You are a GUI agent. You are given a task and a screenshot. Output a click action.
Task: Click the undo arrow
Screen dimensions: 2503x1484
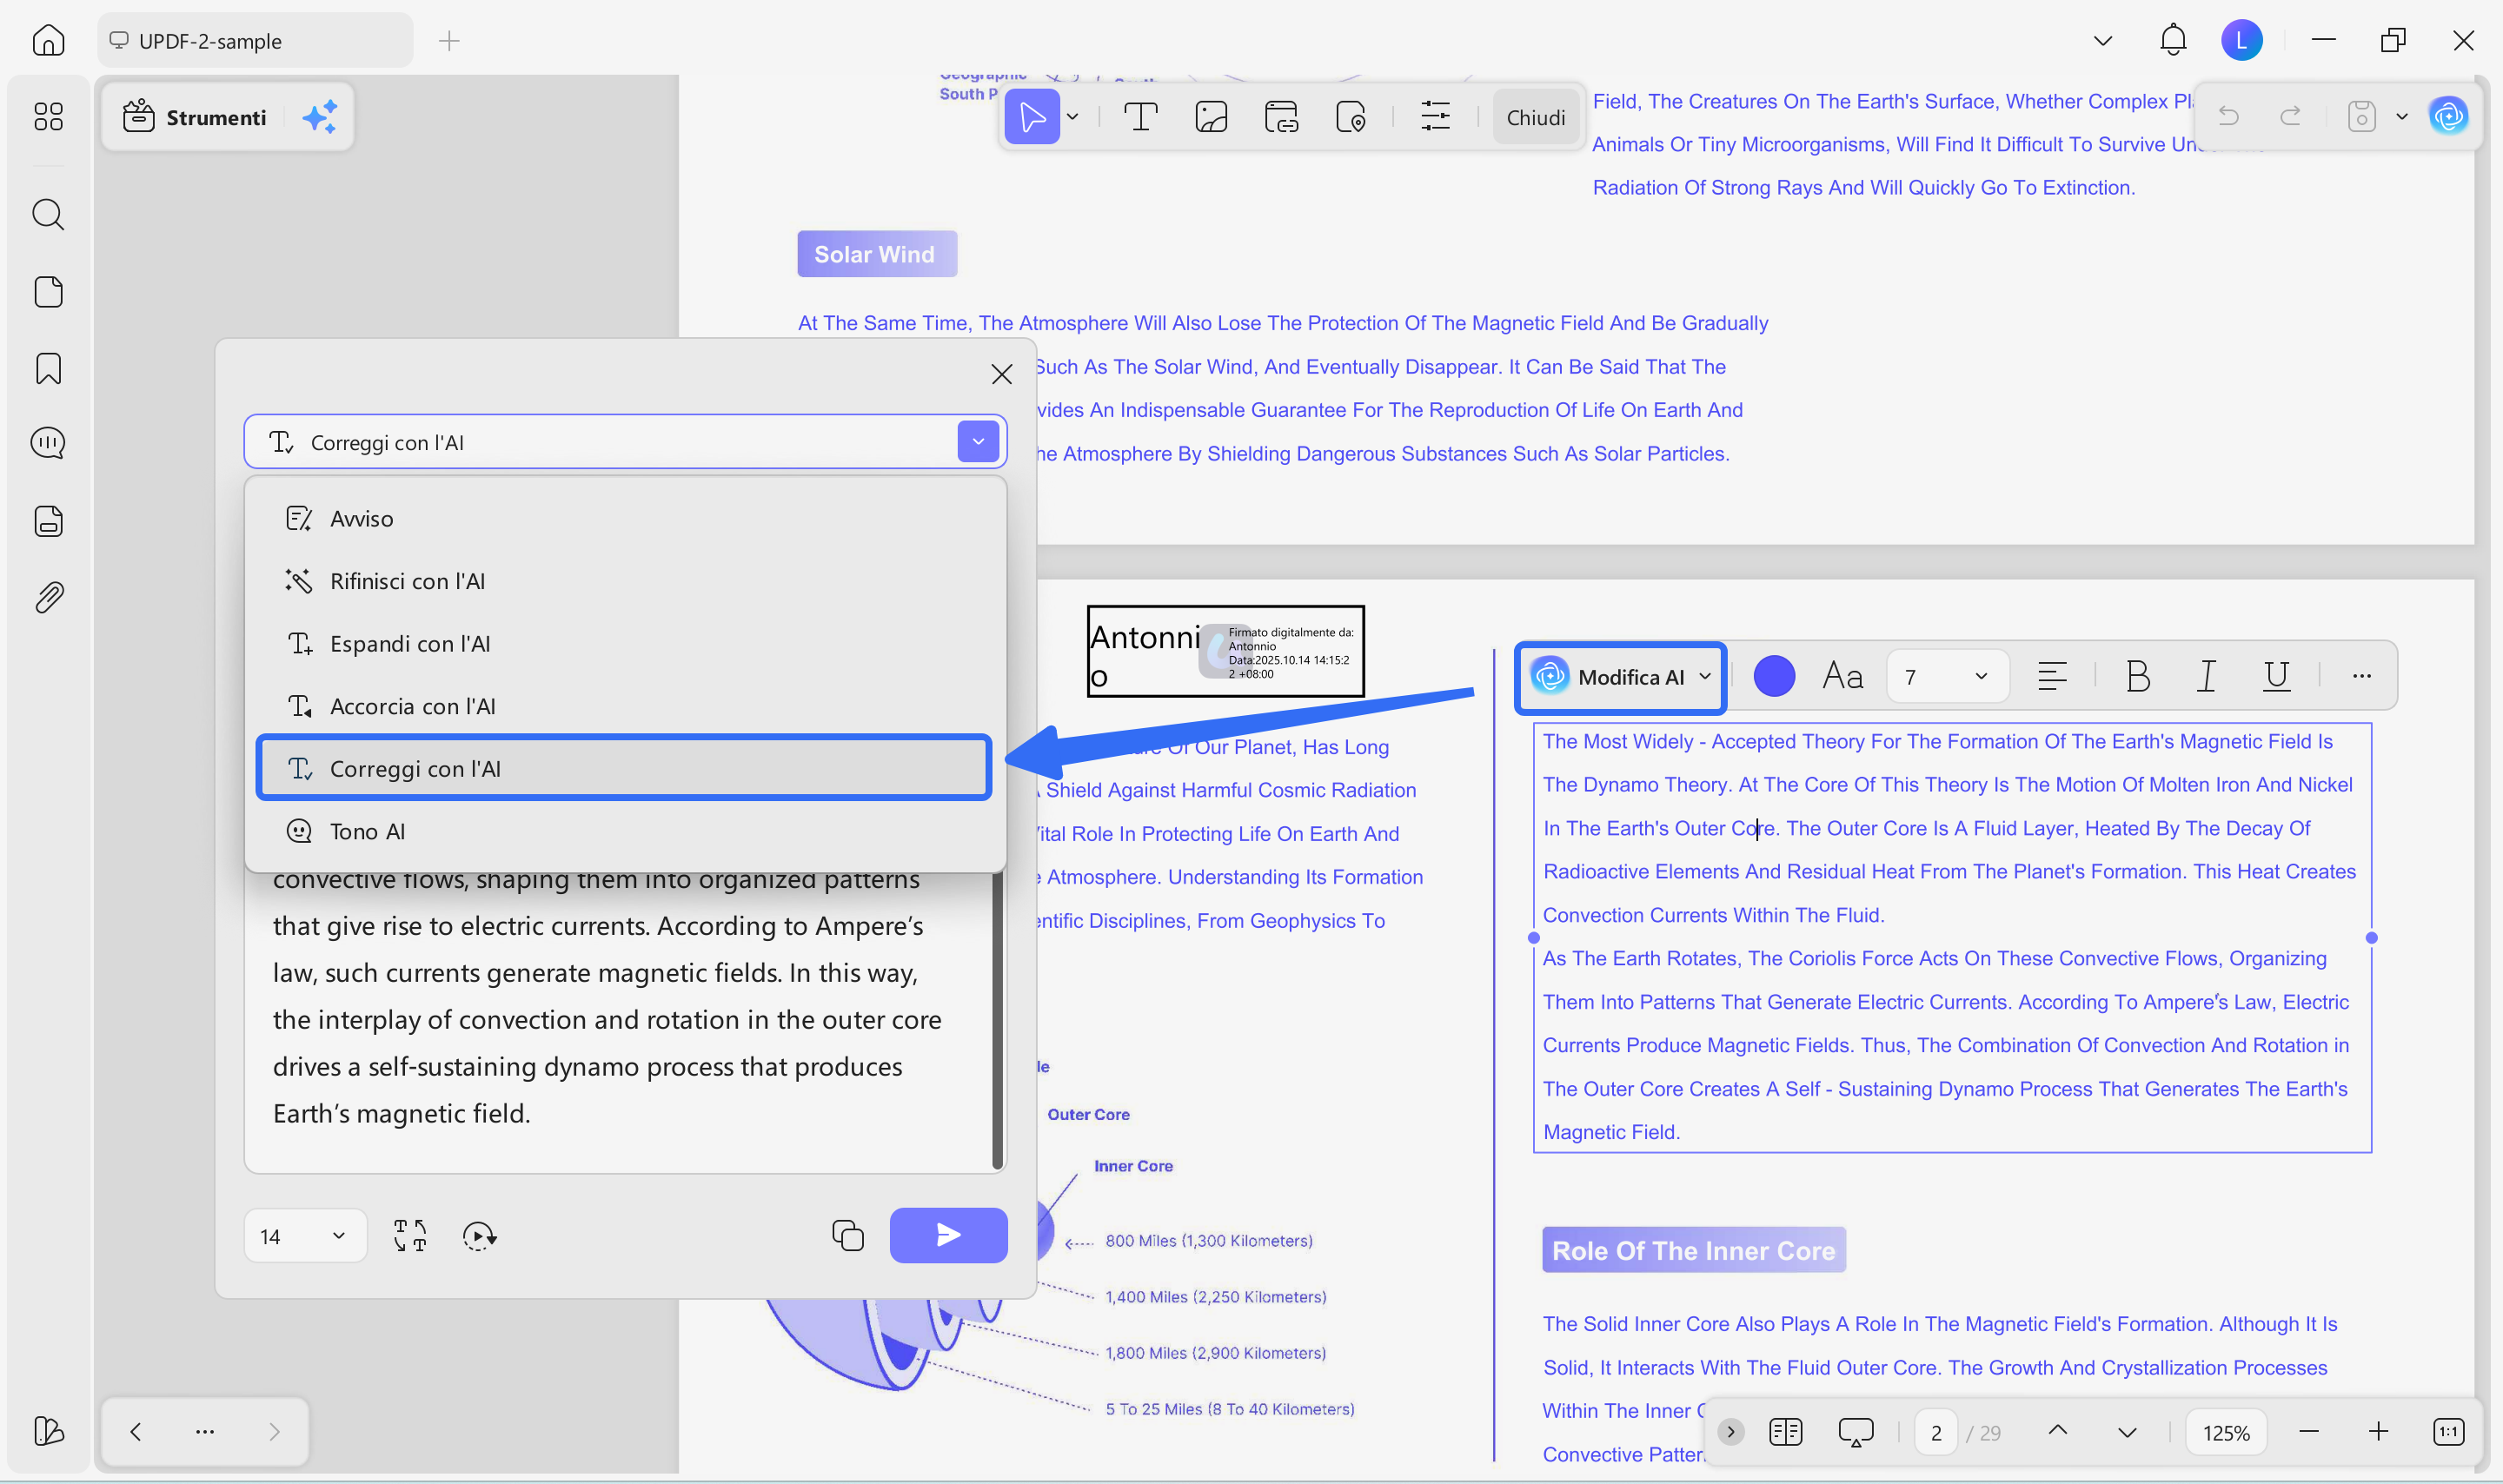click(2228, 116)
